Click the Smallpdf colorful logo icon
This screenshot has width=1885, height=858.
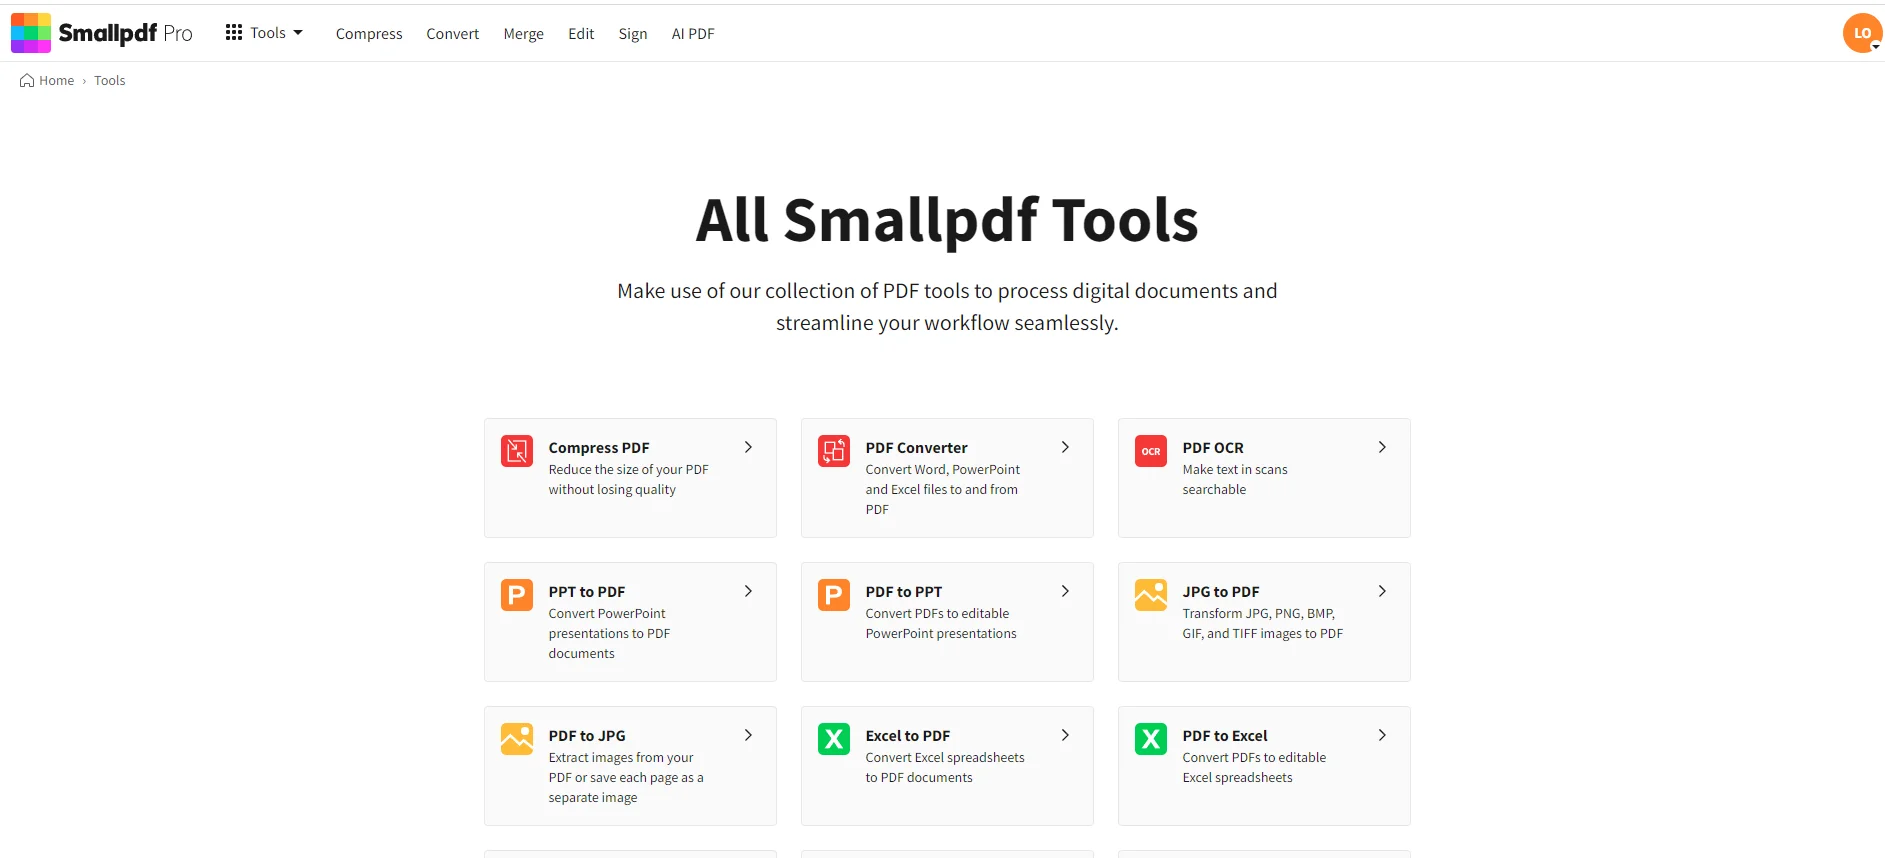click(x=31, y=33)
